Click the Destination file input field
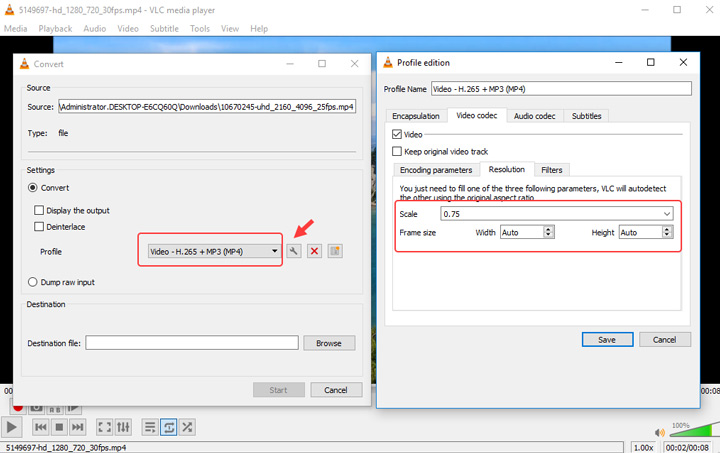 pyautogui.click(x=192, y=343)
